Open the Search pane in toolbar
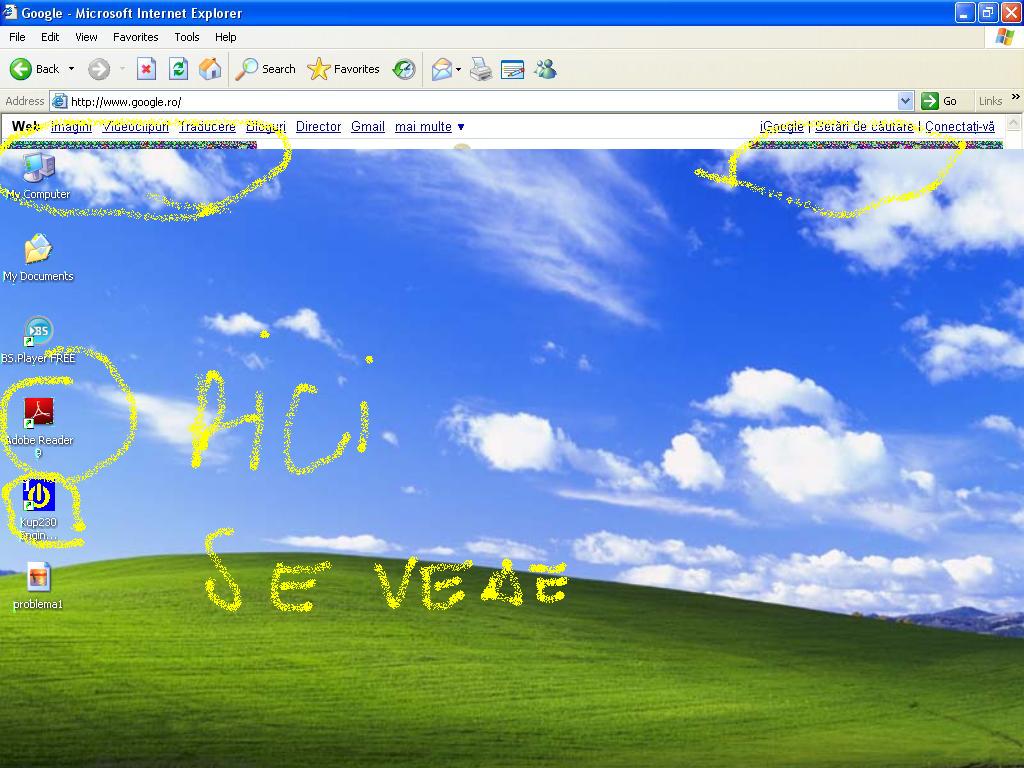1024x768 pixels. click(x=265, y=69)
